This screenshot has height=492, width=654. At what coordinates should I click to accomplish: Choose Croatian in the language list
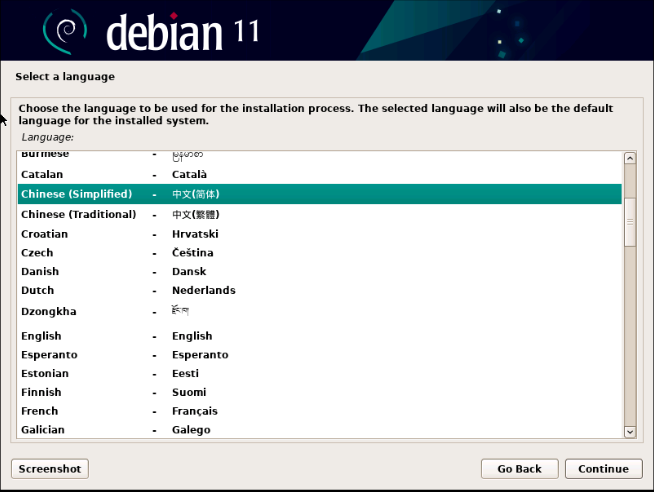[x=319, y=234]
